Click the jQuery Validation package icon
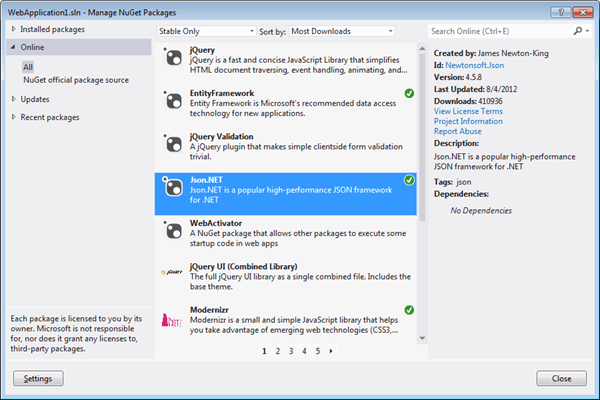Viewport: 600px width, 400px height. pos(172,143)
